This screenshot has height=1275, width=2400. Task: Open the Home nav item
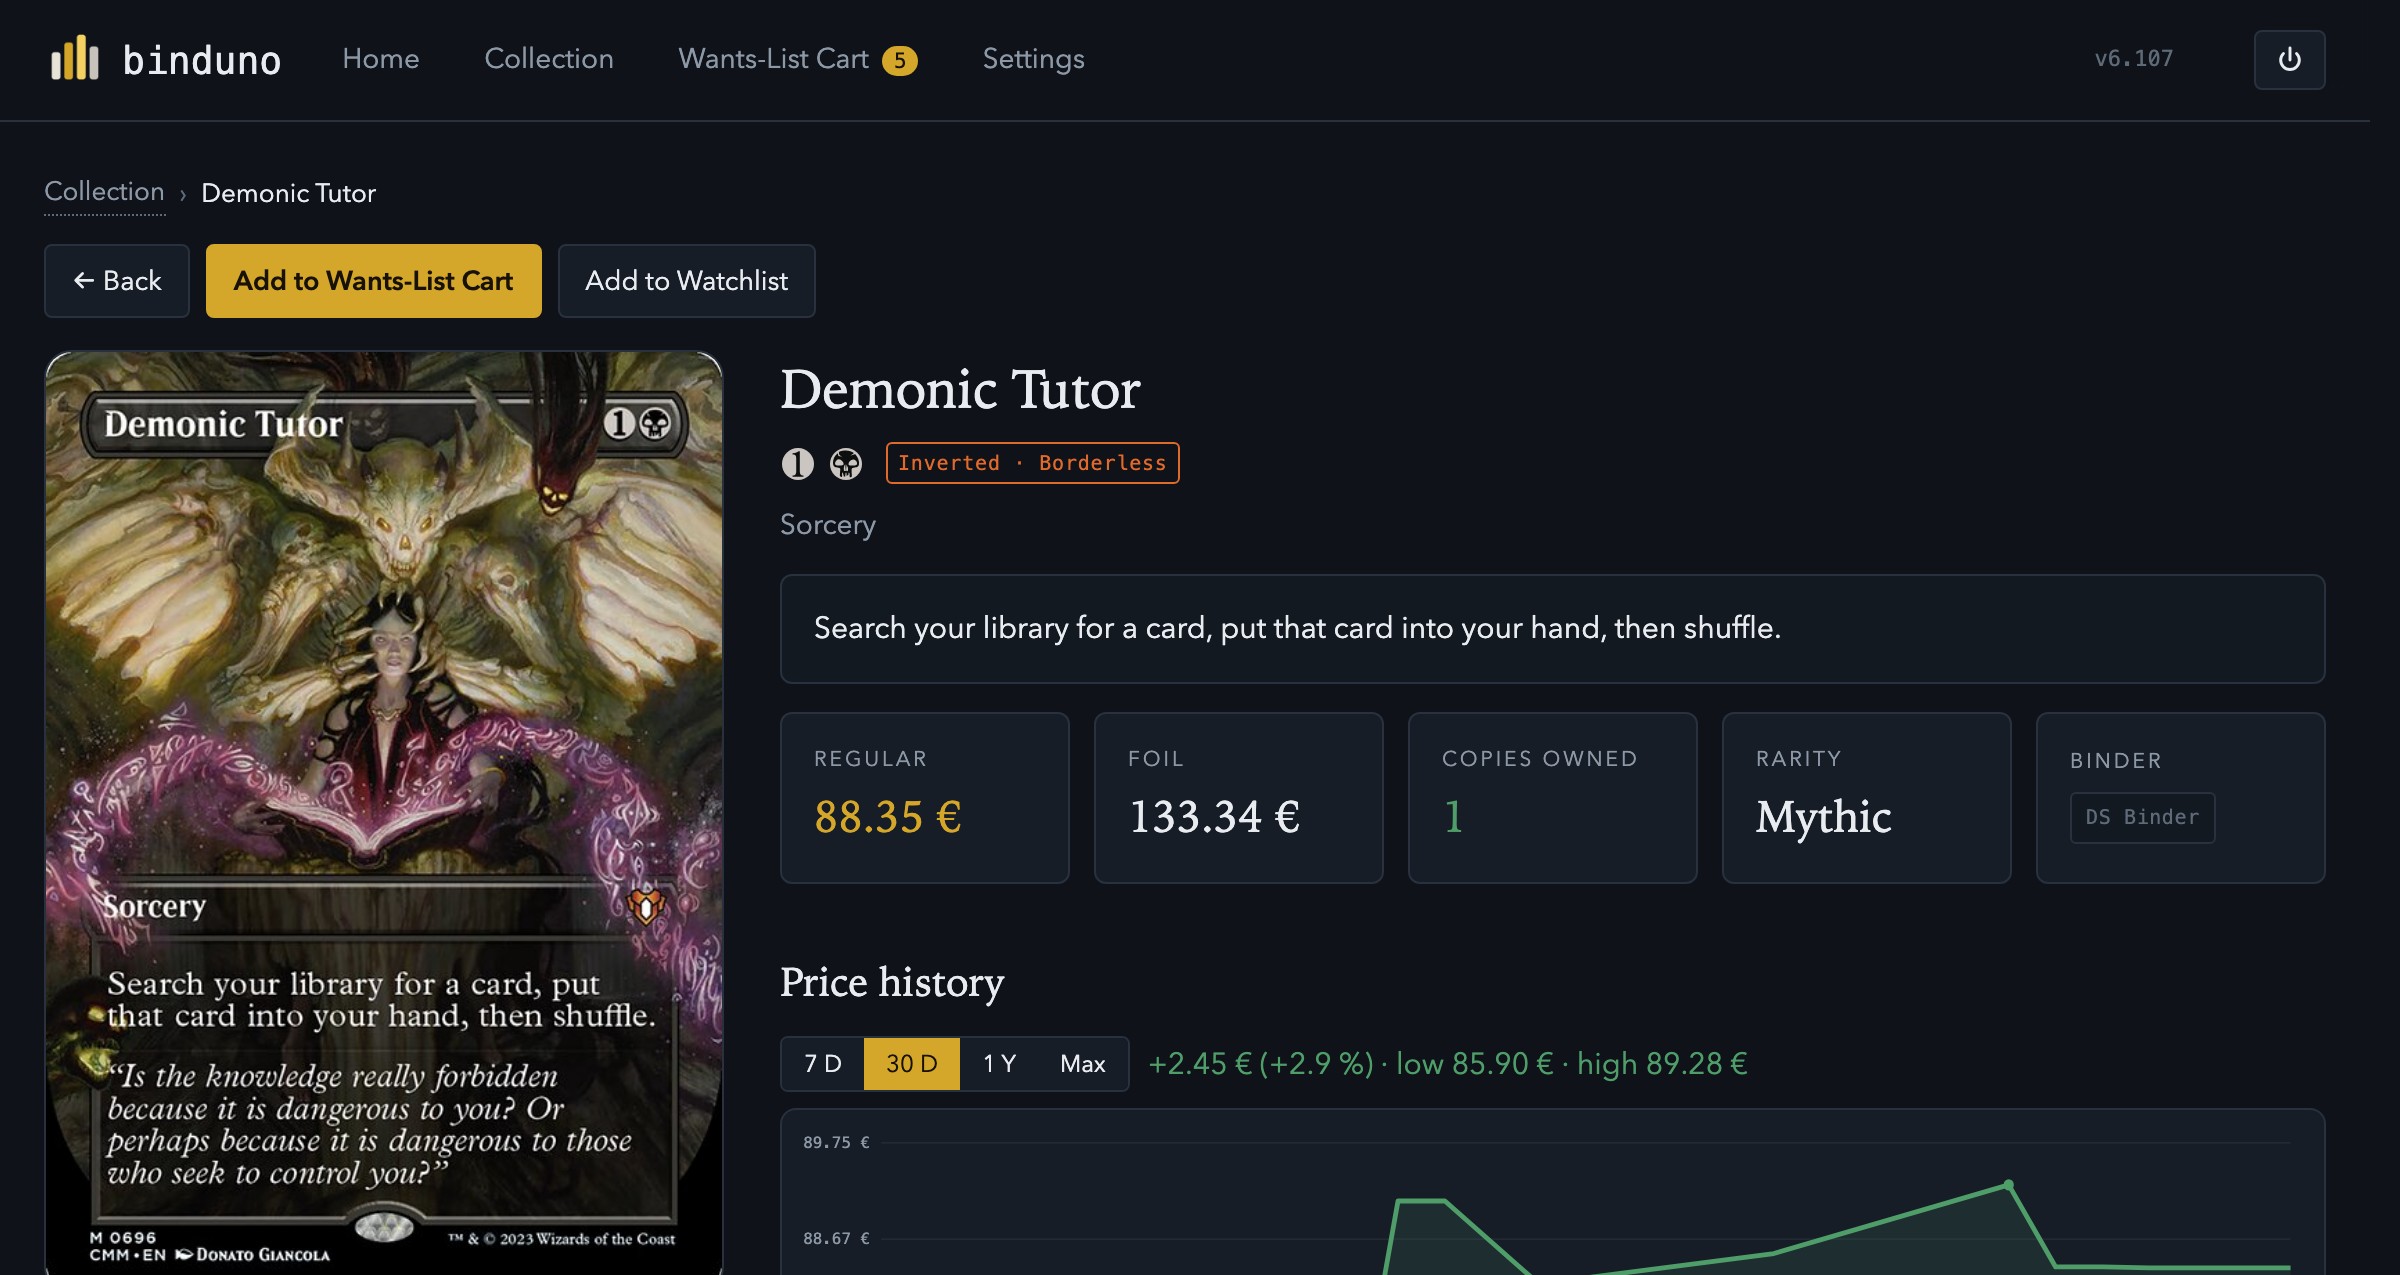point(380,59)
